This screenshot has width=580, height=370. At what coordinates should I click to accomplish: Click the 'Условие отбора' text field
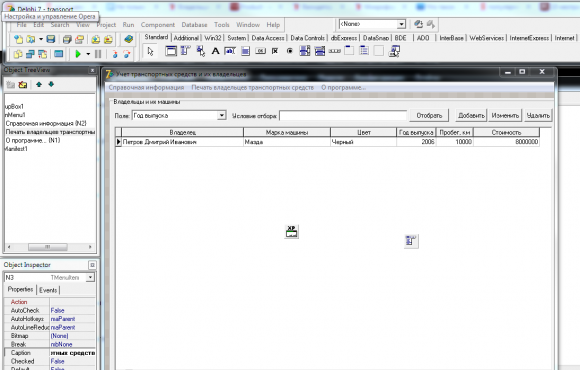coord(343,115)
